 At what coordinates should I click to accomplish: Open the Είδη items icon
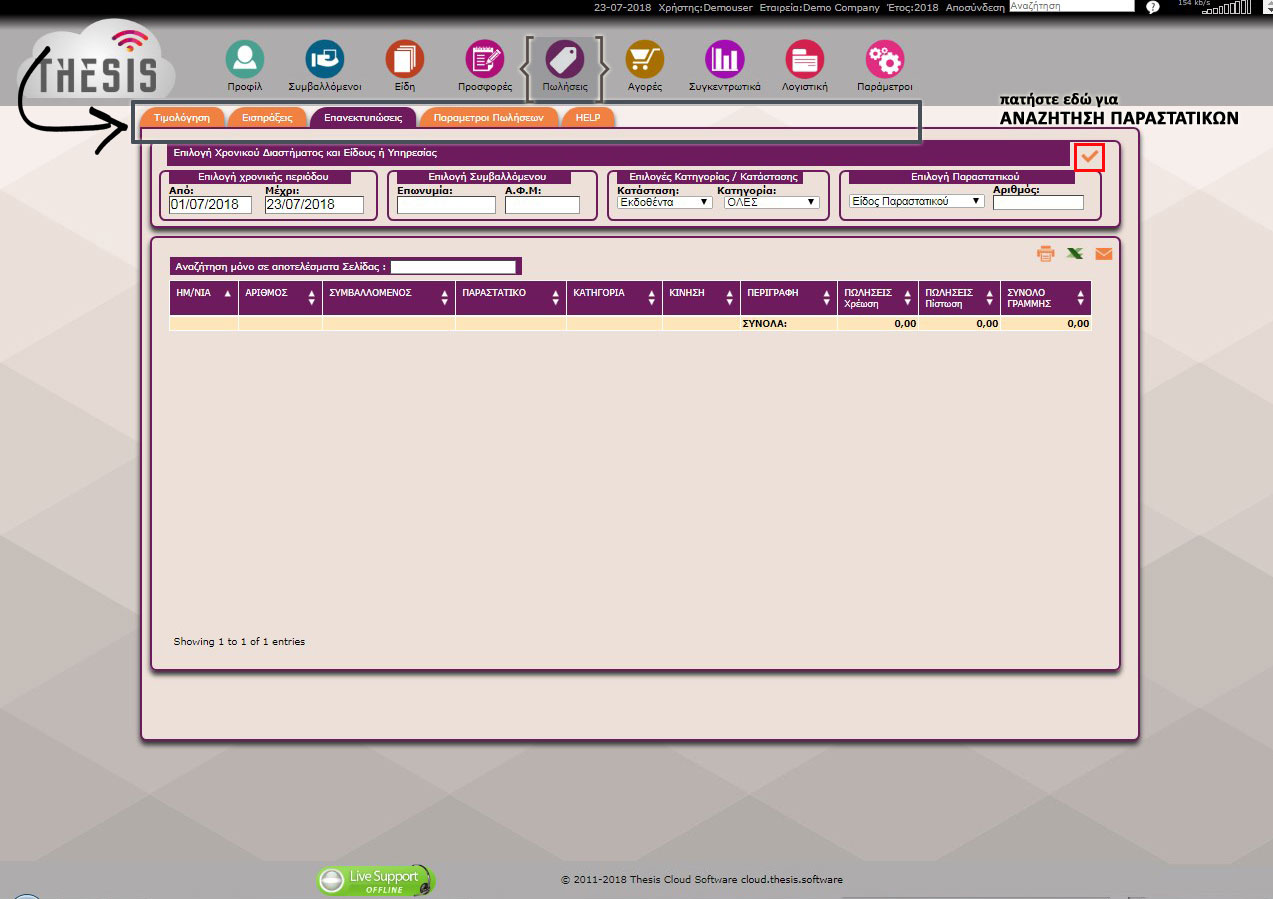click(405, 60)
